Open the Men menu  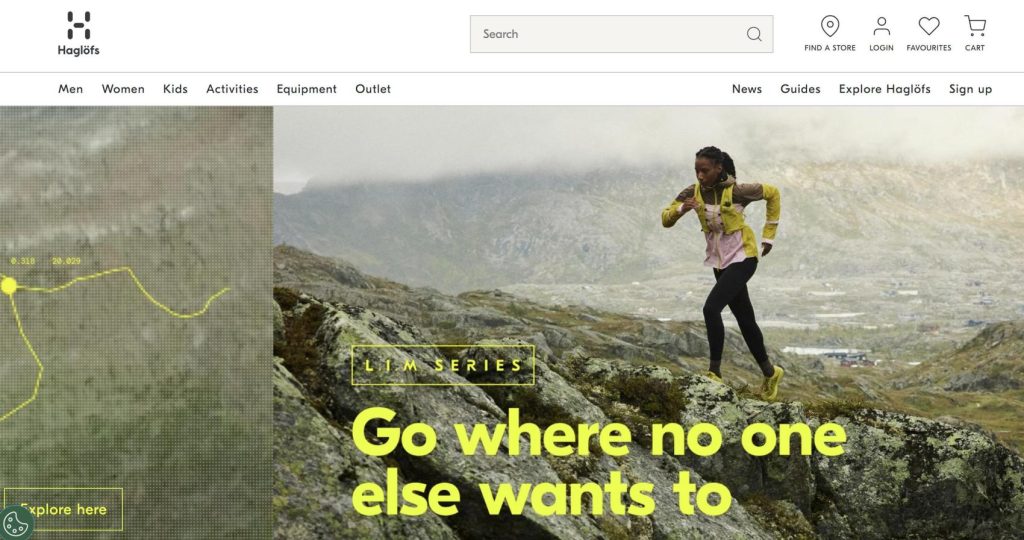(x=71, y=89)
